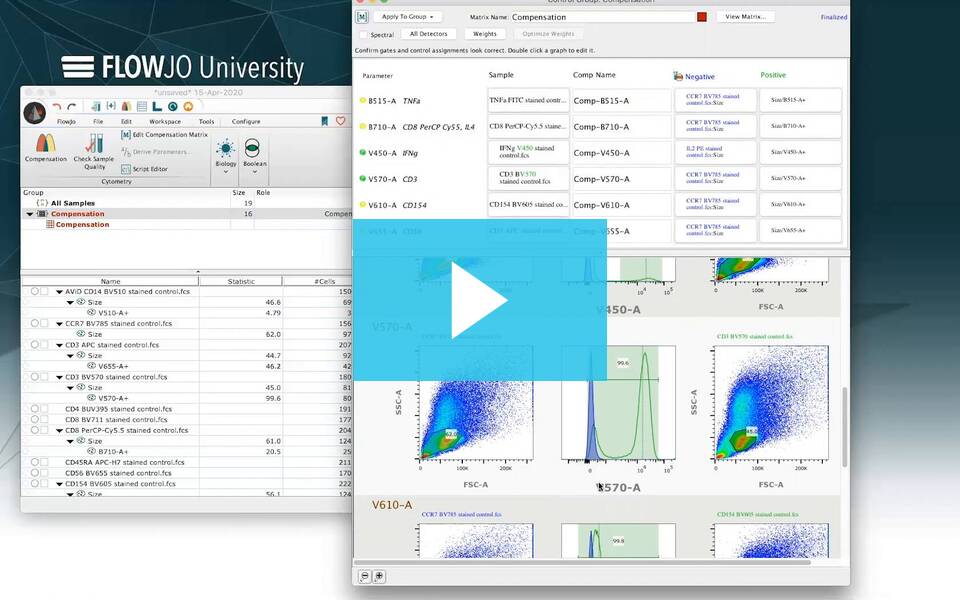Image resolution: width=960 pixels, height=600 pixels.
Task: Click the add-samples icon in quick toolbar
Action: pos(96,107)
